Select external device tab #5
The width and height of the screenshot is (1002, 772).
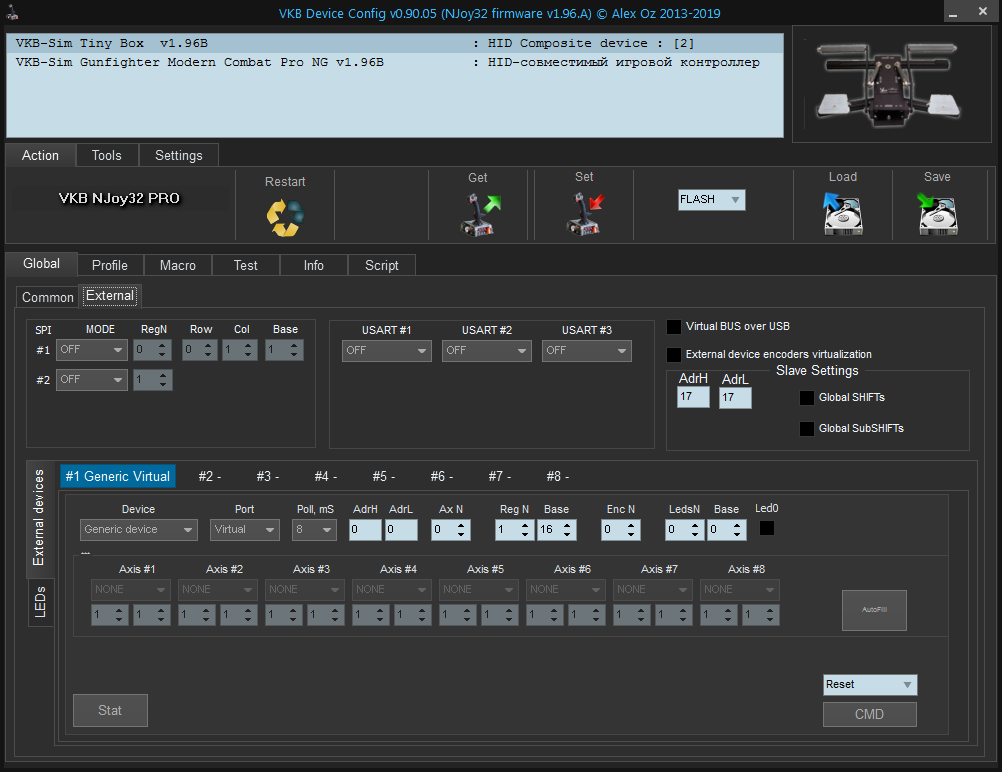pos(384,476)
